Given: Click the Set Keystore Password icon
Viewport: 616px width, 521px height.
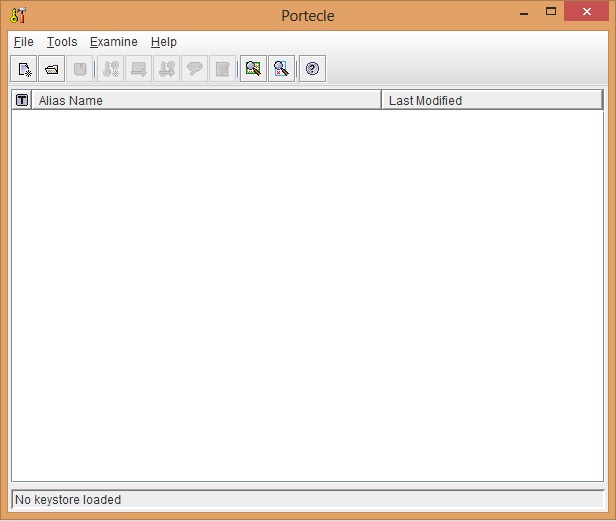Looking at the screenshot, I should [x=195, y=69].
